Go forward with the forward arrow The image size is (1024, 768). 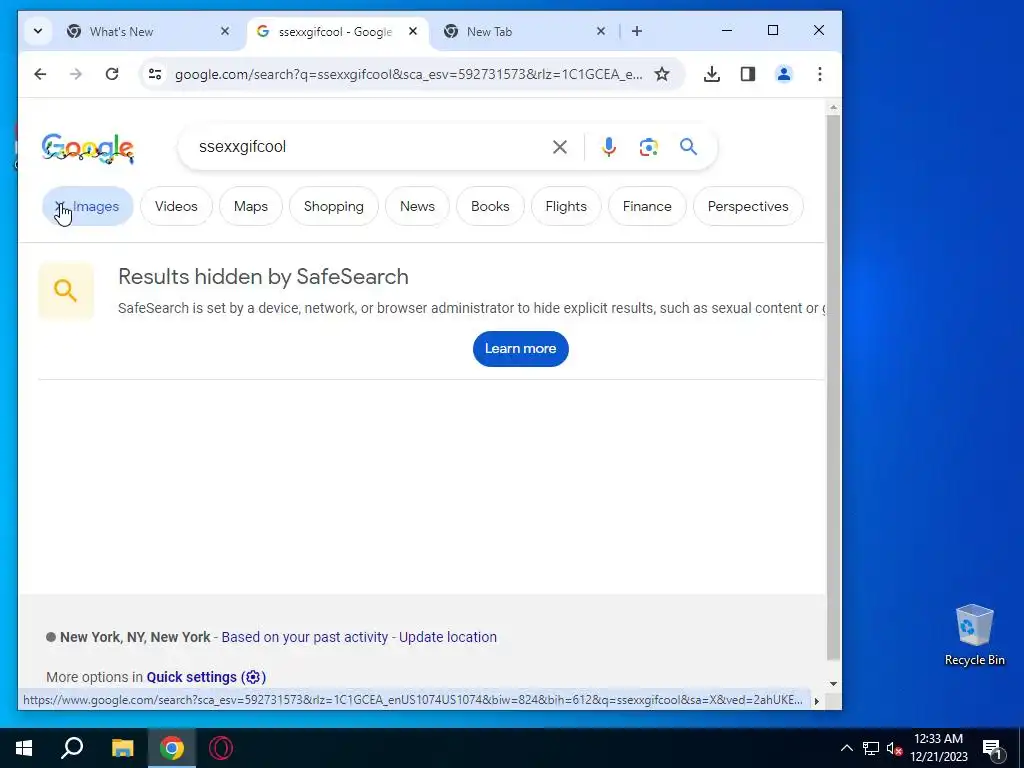[x=76, y=74]
